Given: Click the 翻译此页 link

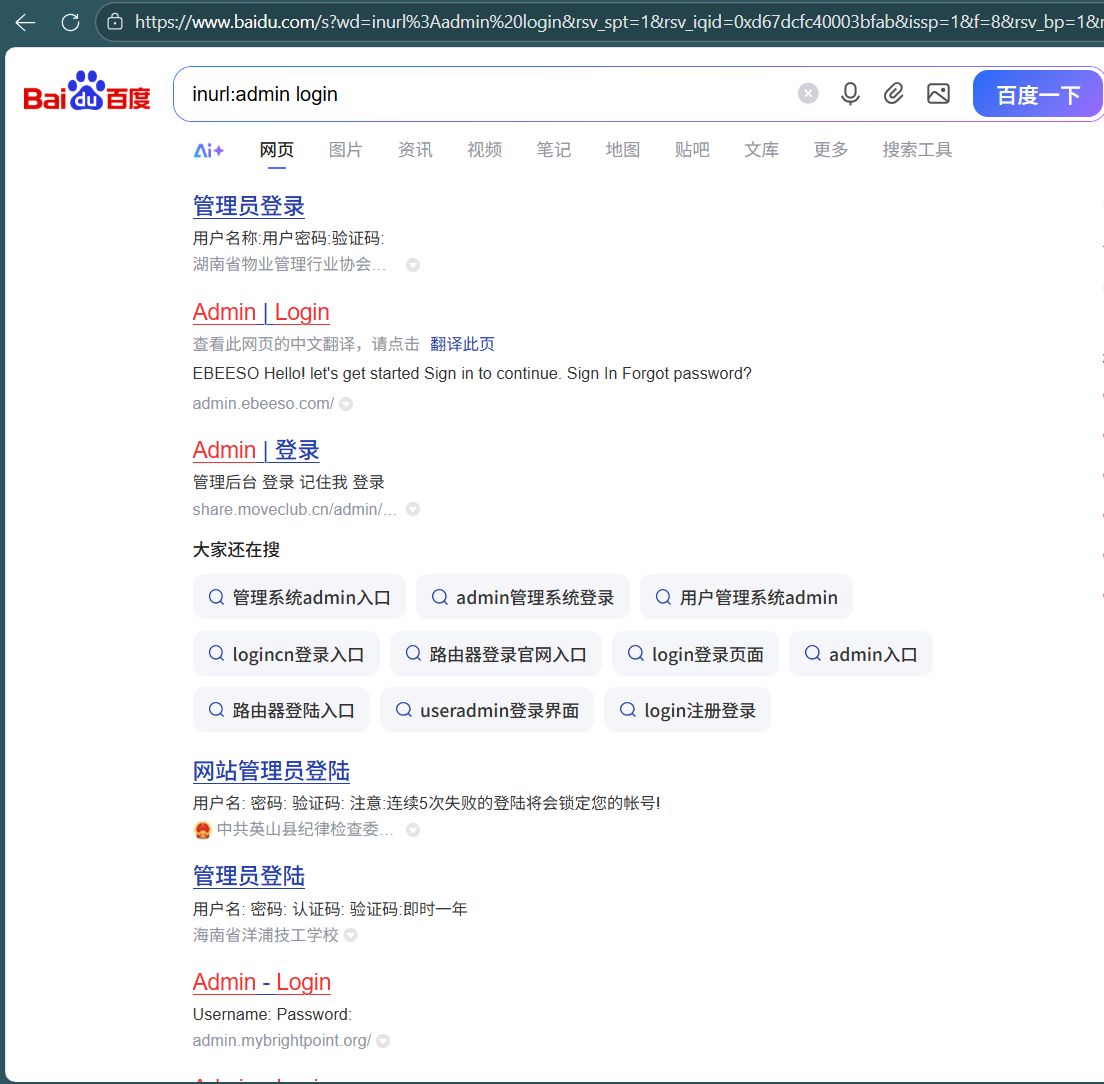Looking at the screenshot, I should coord(463,344).
